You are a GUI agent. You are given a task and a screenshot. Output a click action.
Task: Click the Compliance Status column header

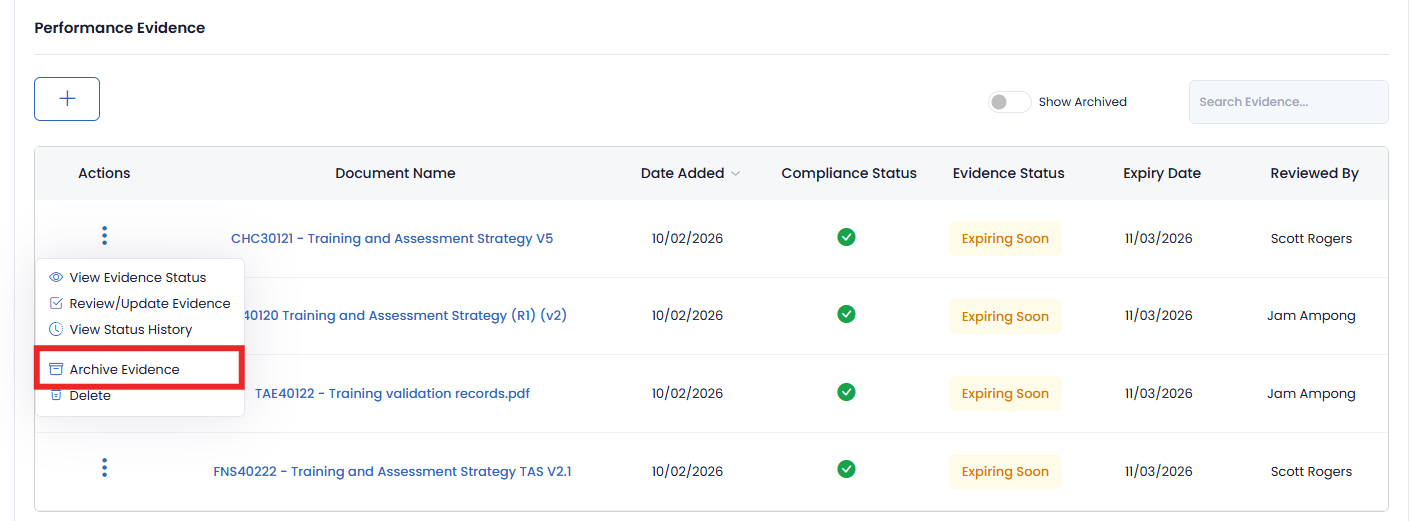848,174
